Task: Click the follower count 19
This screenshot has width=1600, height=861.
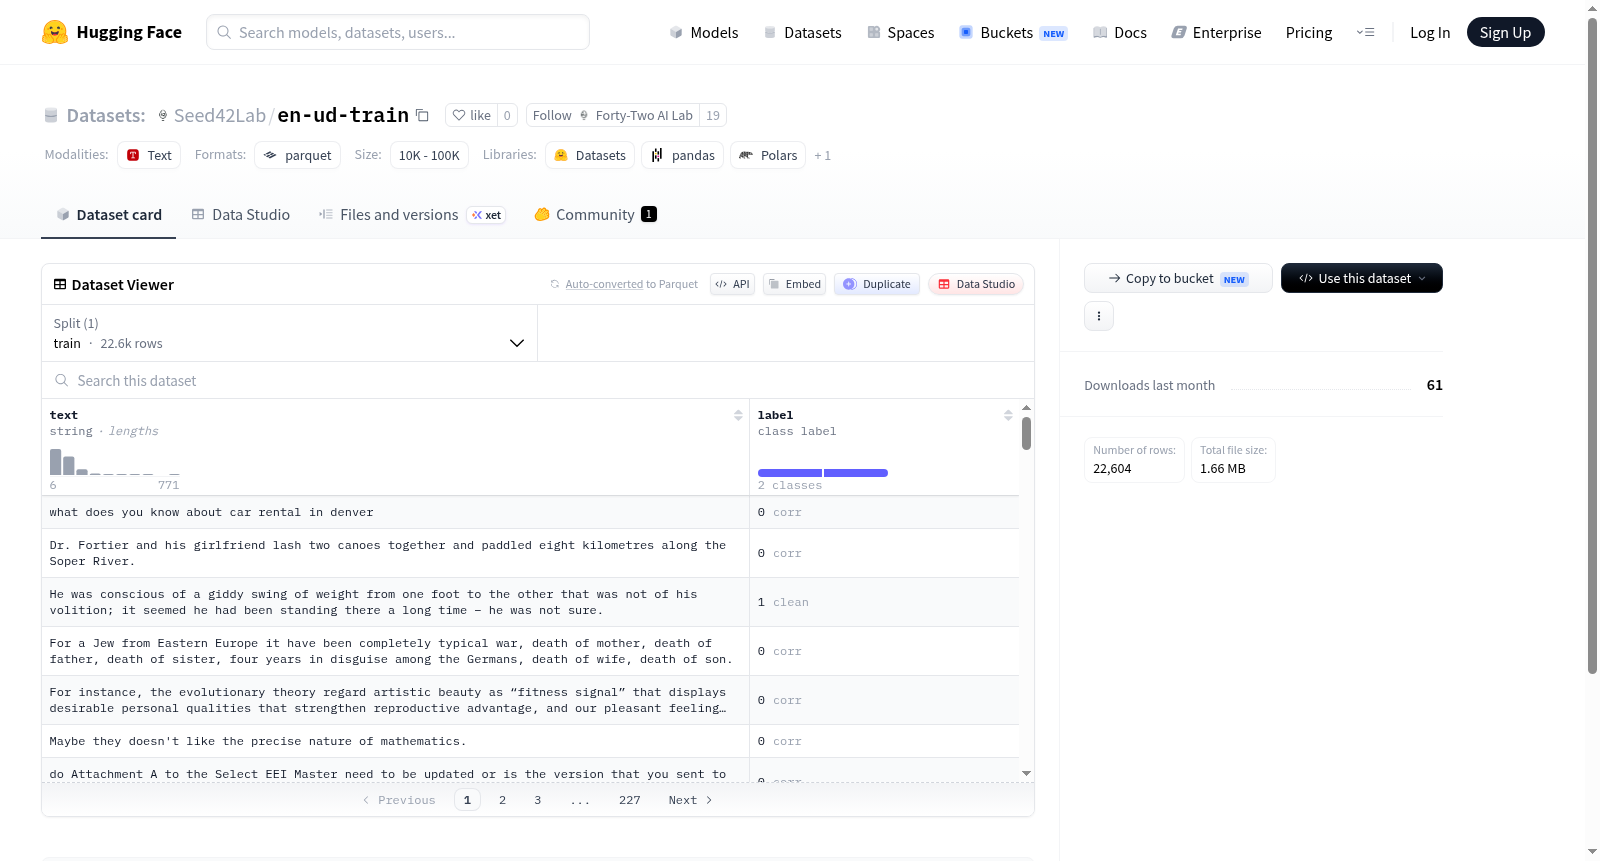Action: pos(713,115)
